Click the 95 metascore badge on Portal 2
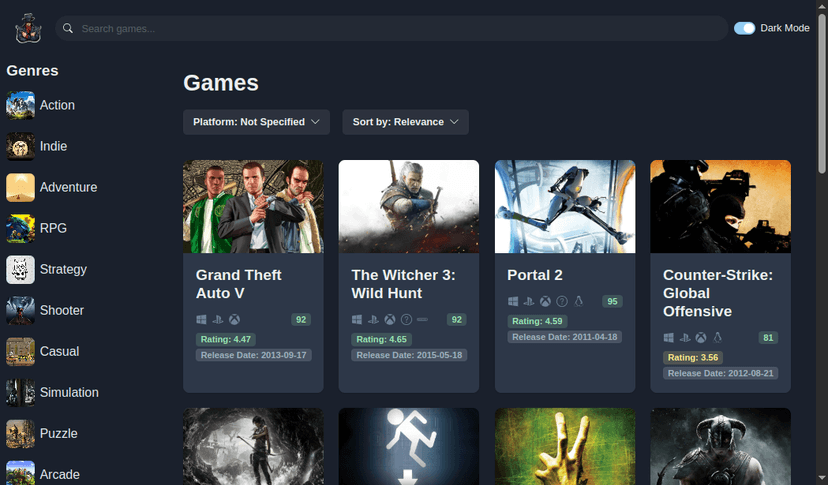Screen dimensions: 828x485 [x=613, y=301]
